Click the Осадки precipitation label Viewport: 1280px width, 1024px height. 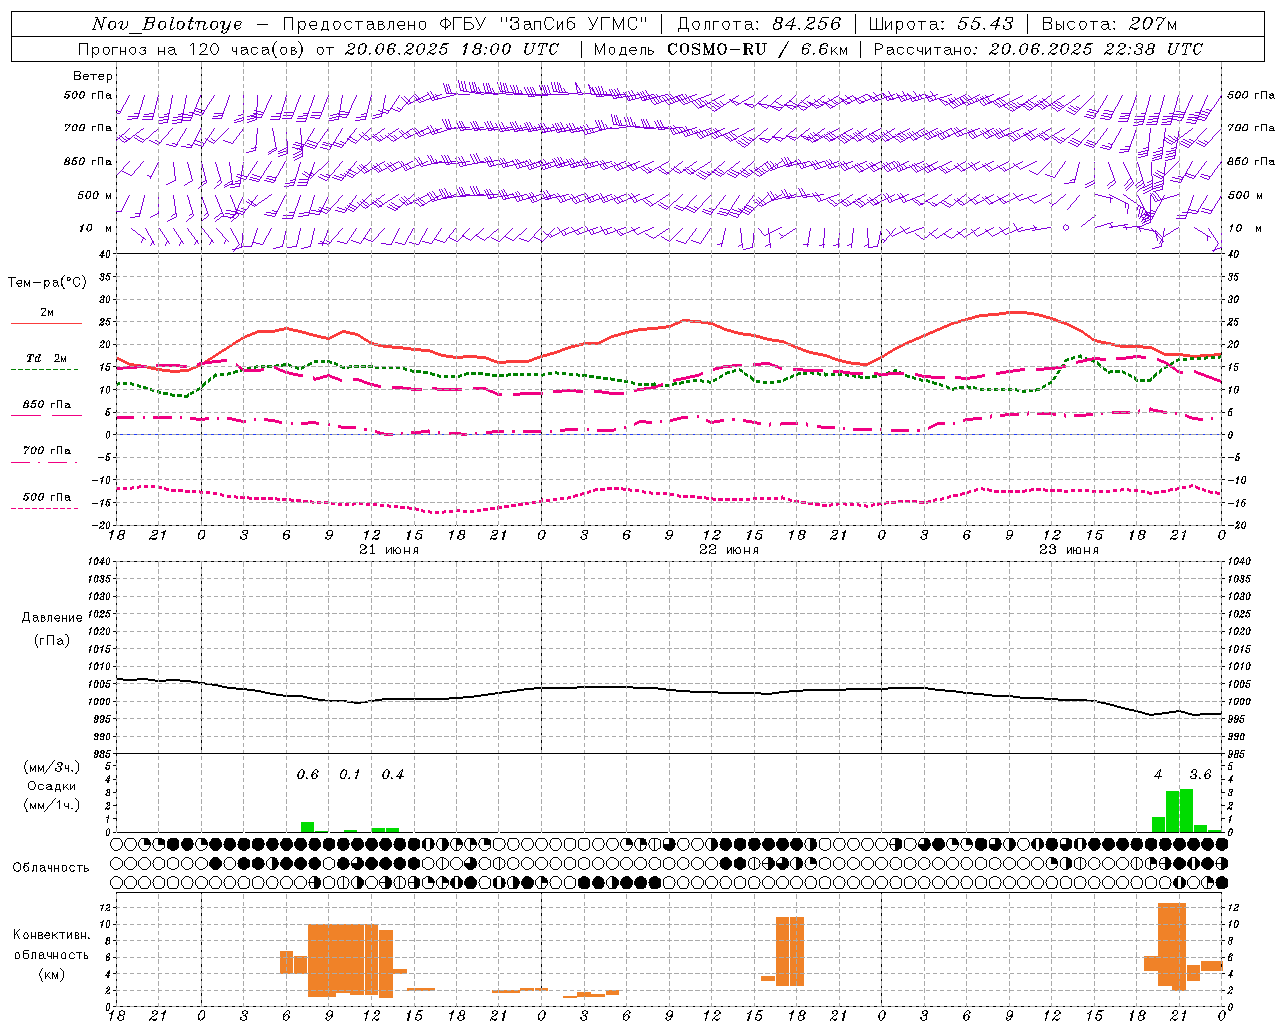coord(52,786)
